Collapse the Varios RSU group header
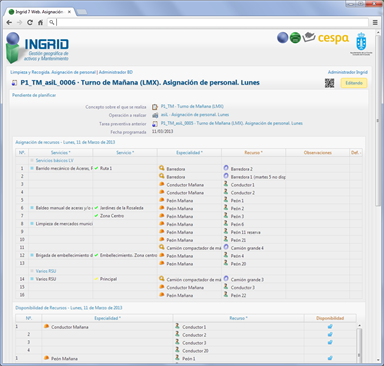 (x=32, y=271)
